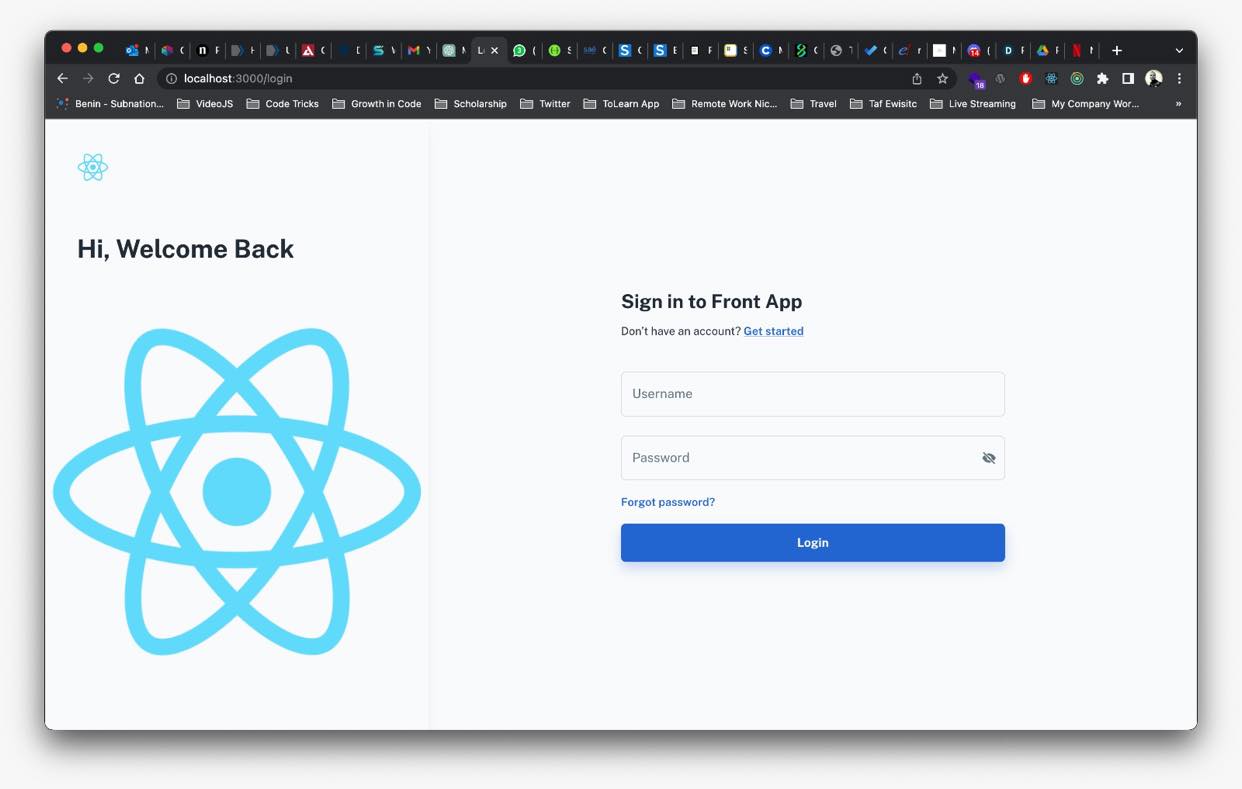Screen dimensions: 1242x789
Task: Open a new browser tab
Action: click(x=1117, y=50)
